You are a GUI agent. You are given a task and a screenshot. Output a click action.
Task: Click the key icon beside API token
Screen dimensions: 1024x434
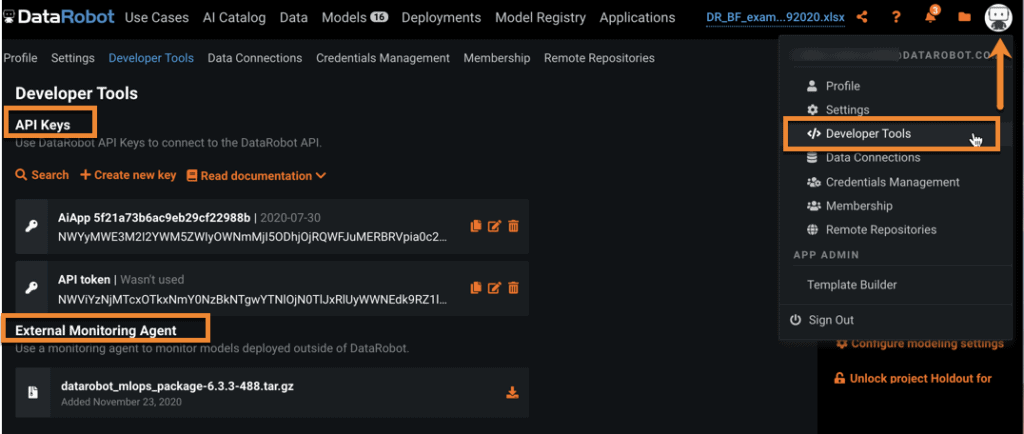(31, 288)
